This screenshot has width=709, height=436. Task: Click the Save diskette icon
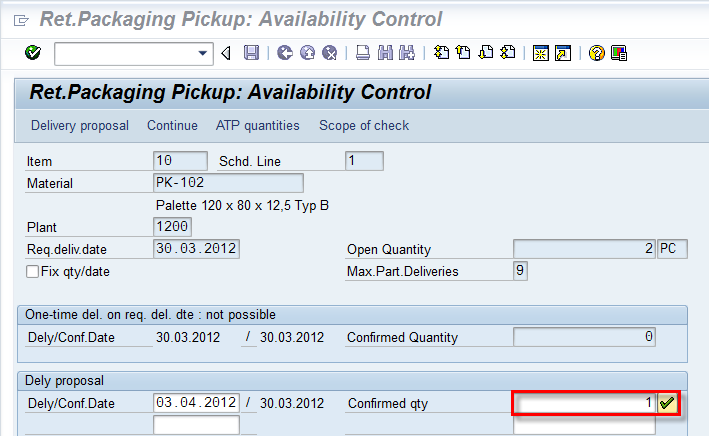[251, 53]
